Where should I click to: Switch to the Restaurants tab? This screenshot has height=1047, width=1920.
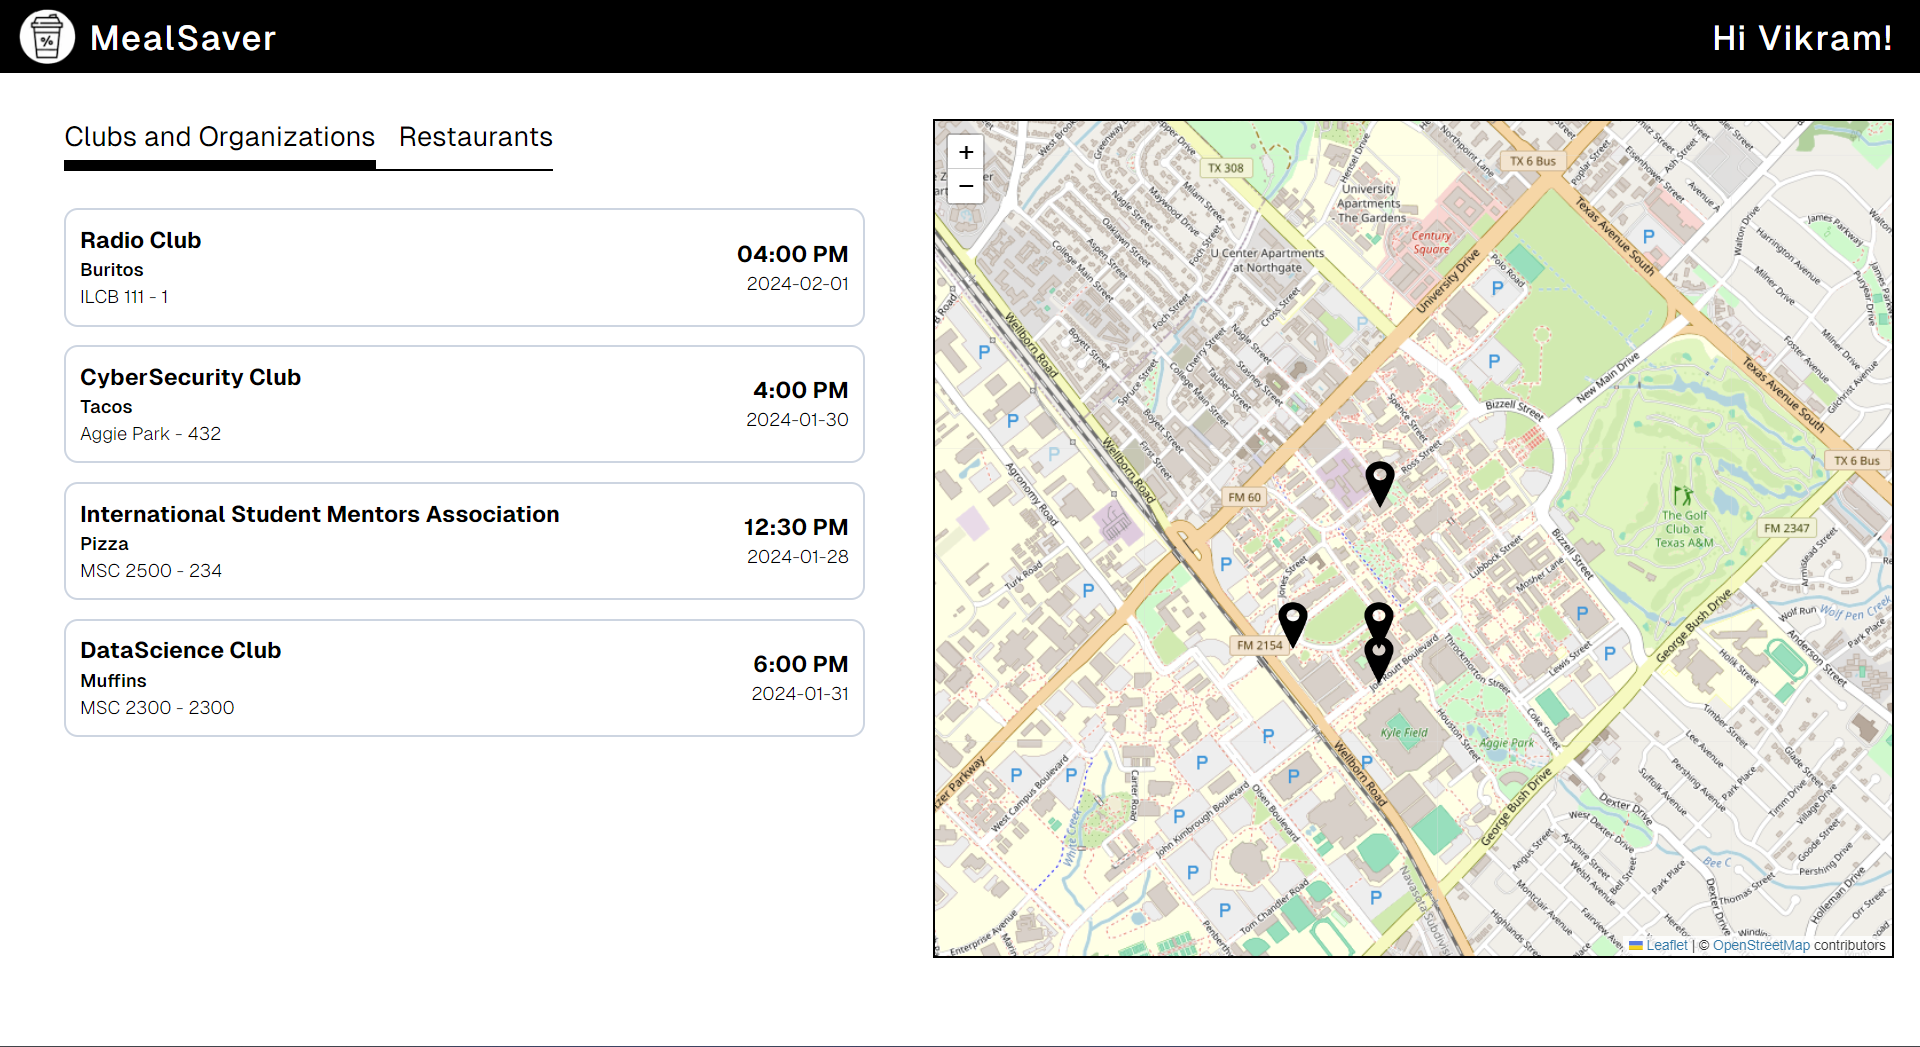pos(476,137)
